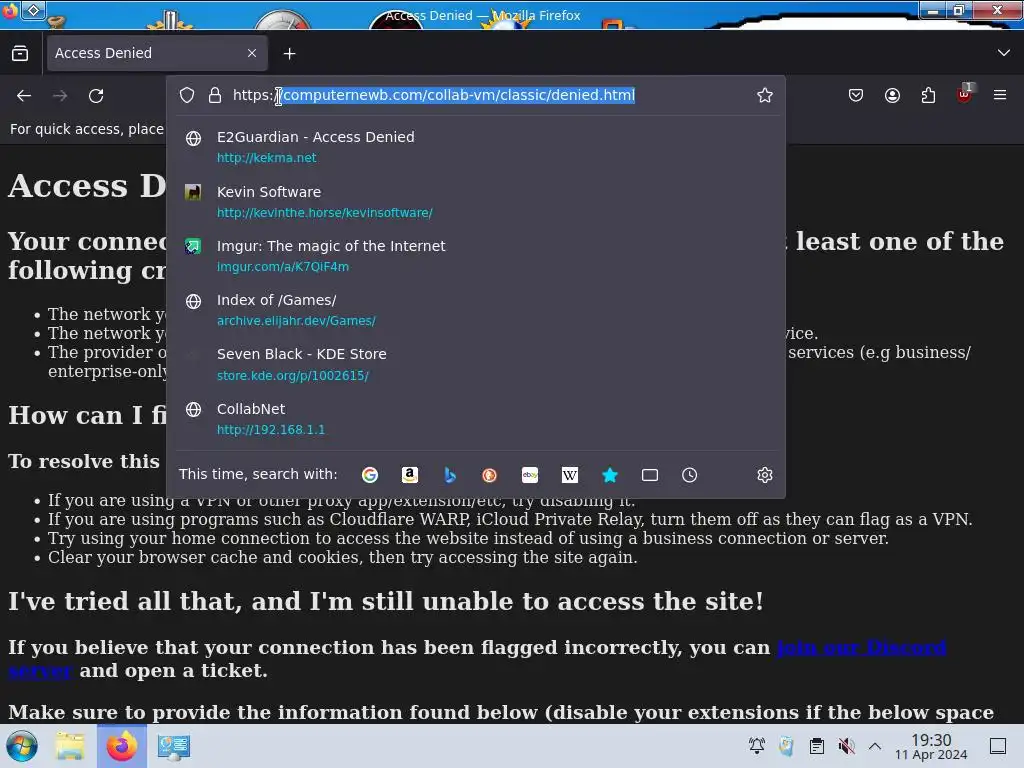This screenshot has height=768, width=1024.
Task: Search this time with eBay
Action: pyautogui.click(x=530, y=475)
